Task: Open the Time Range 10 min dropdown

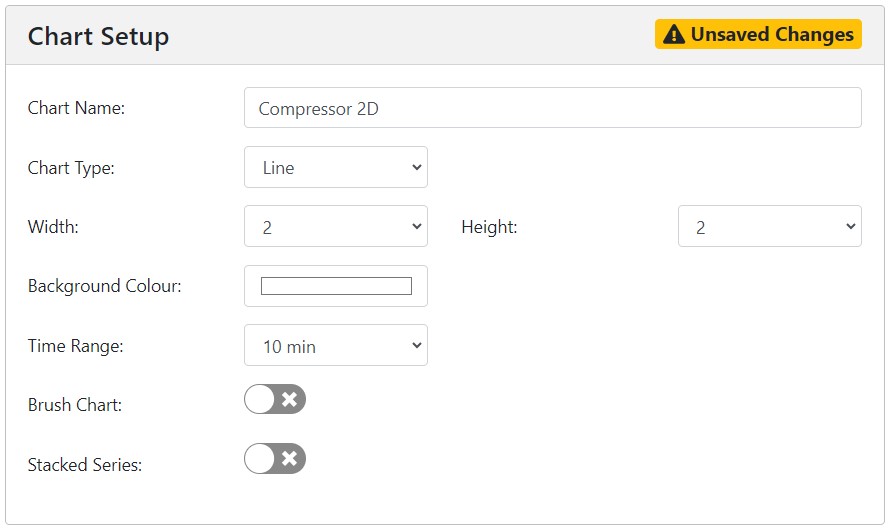Action: click(x=336, y=345)
